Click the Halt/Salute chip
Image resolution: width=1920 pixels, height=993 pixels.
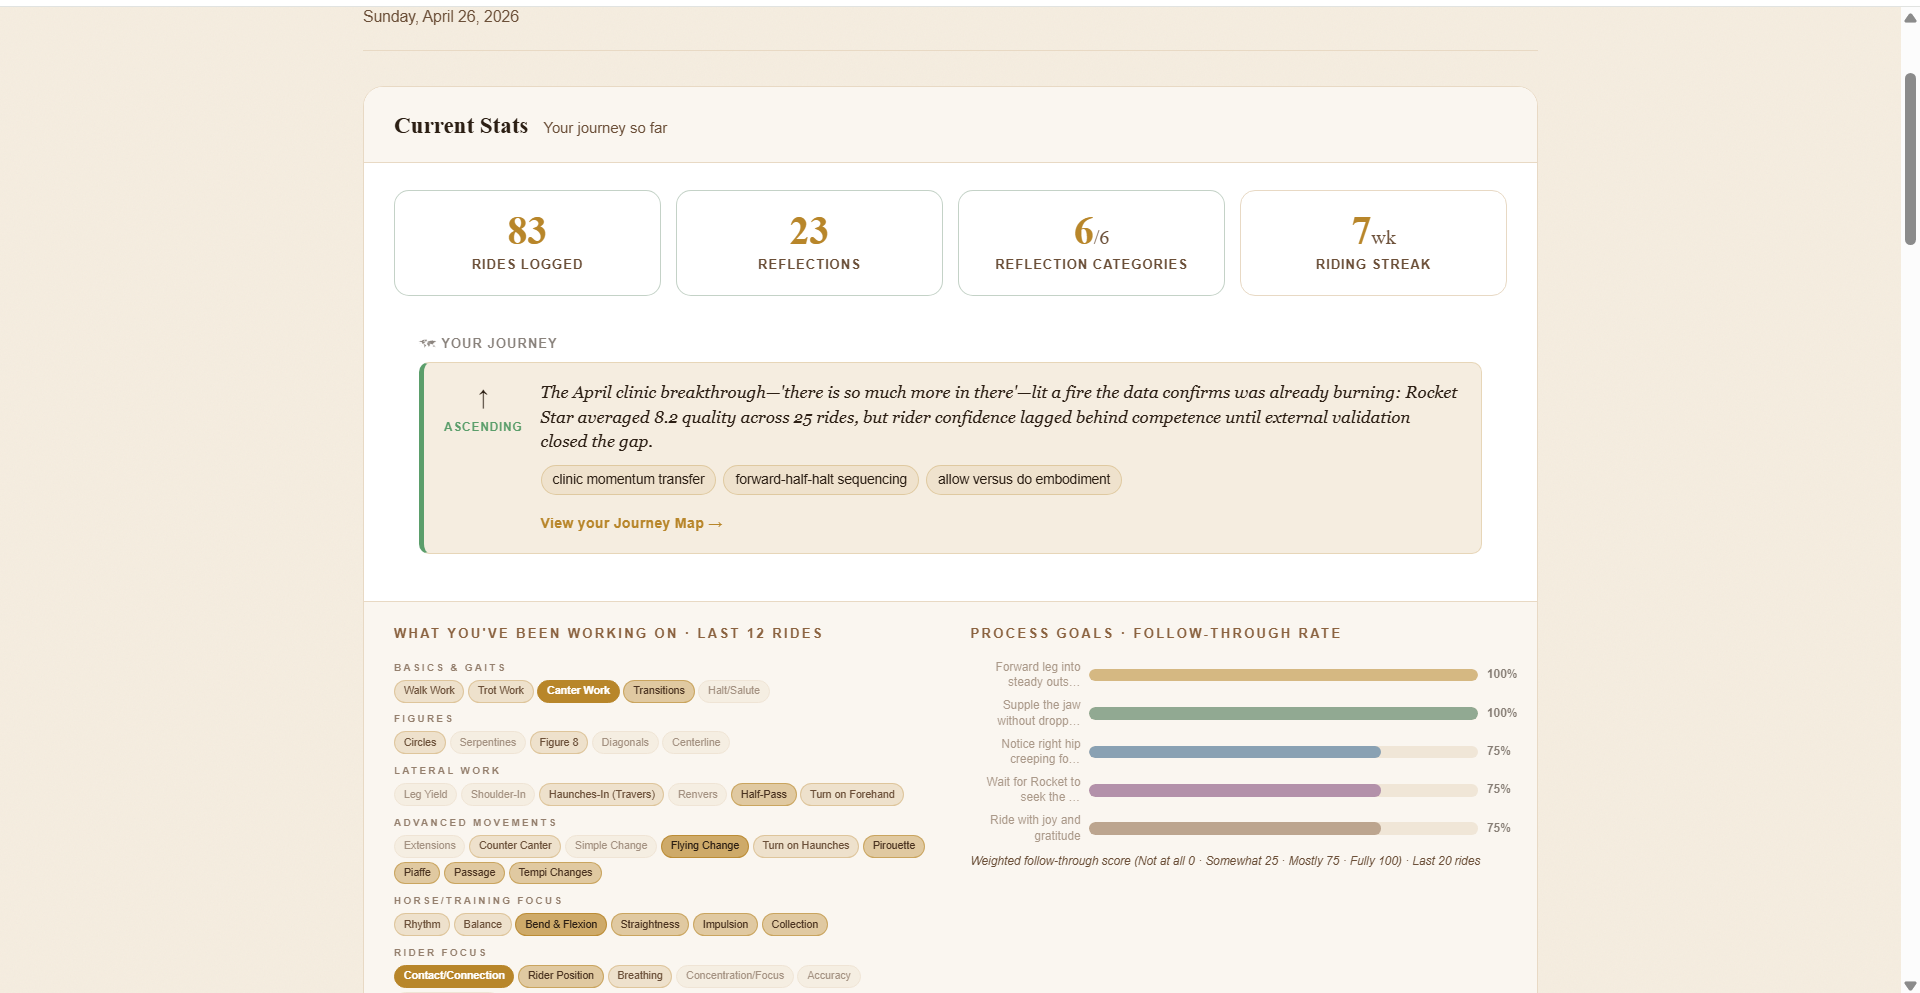(x=734, y=691)
